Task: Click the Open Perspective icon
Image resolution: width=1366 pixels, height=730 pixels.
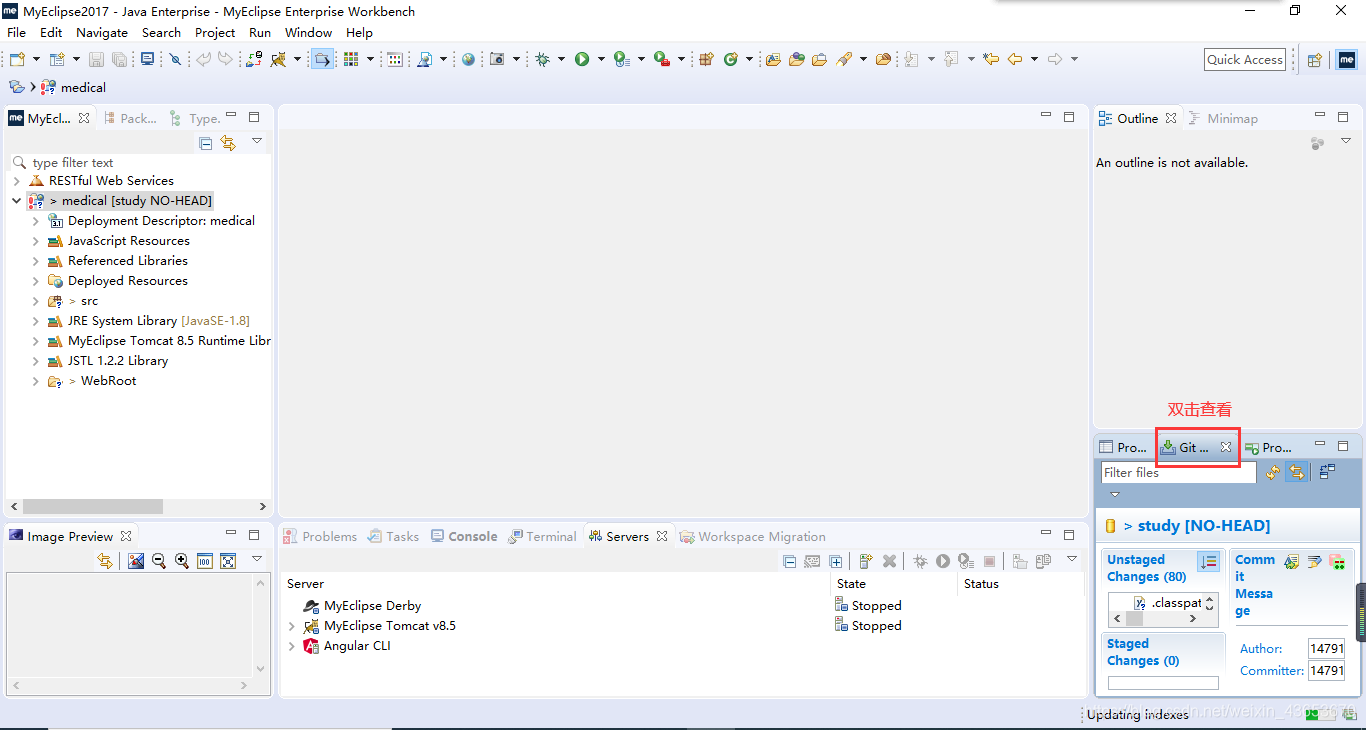Action: [x=1315, y=60]
